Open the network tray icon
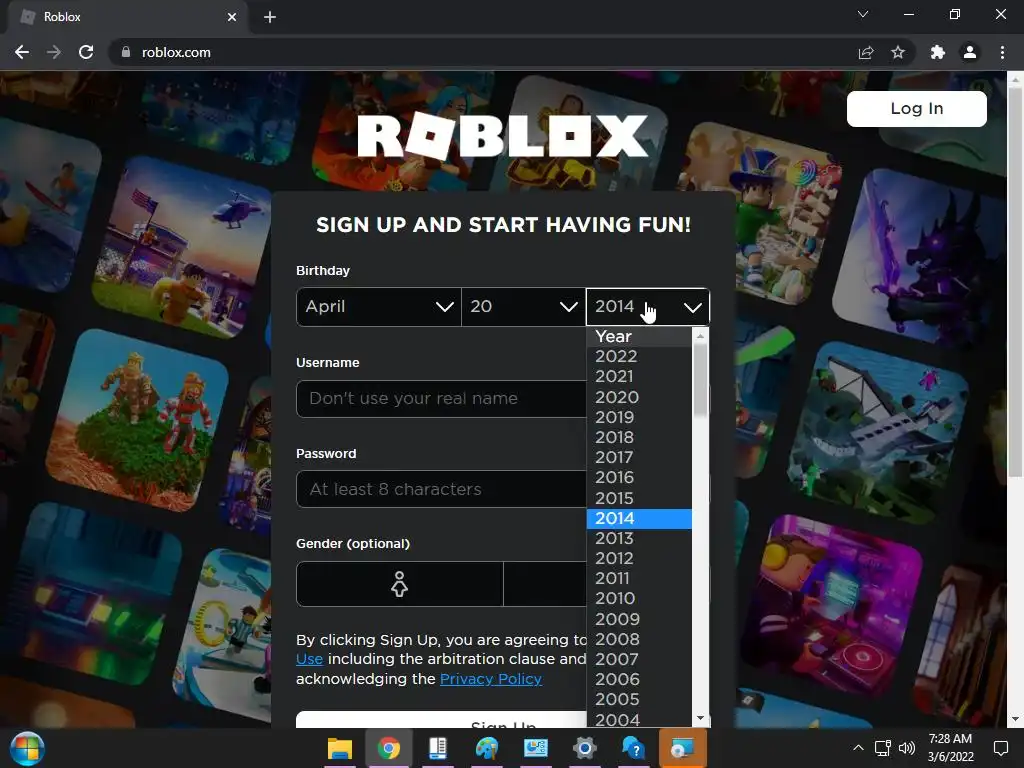 pos(883,748)
